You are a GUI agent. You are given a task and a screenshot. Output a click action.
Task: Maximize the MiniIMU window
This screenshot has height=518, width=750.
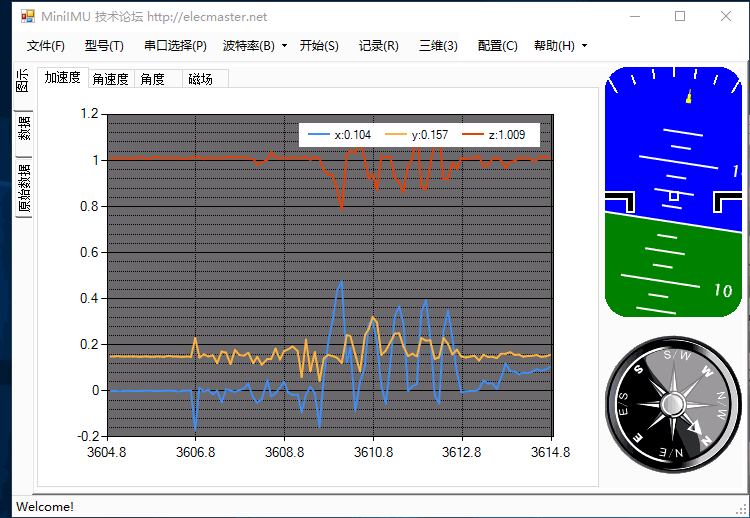680,16
